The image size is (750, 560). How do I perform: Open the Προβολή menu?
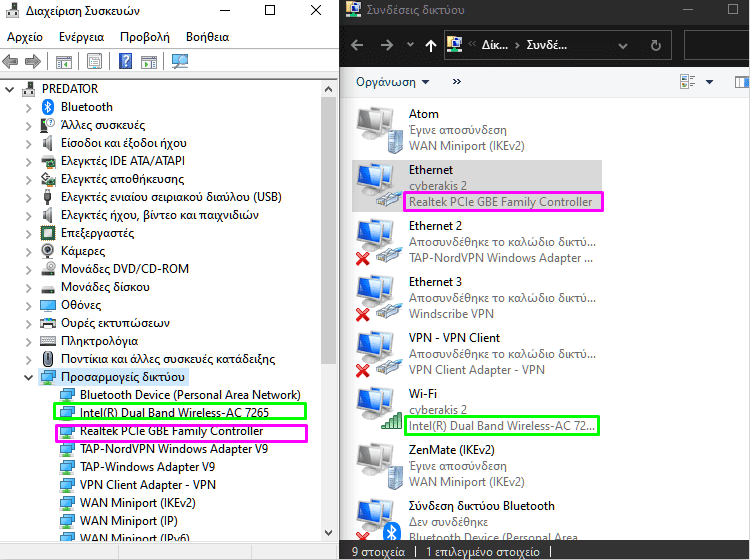point(145,37)
